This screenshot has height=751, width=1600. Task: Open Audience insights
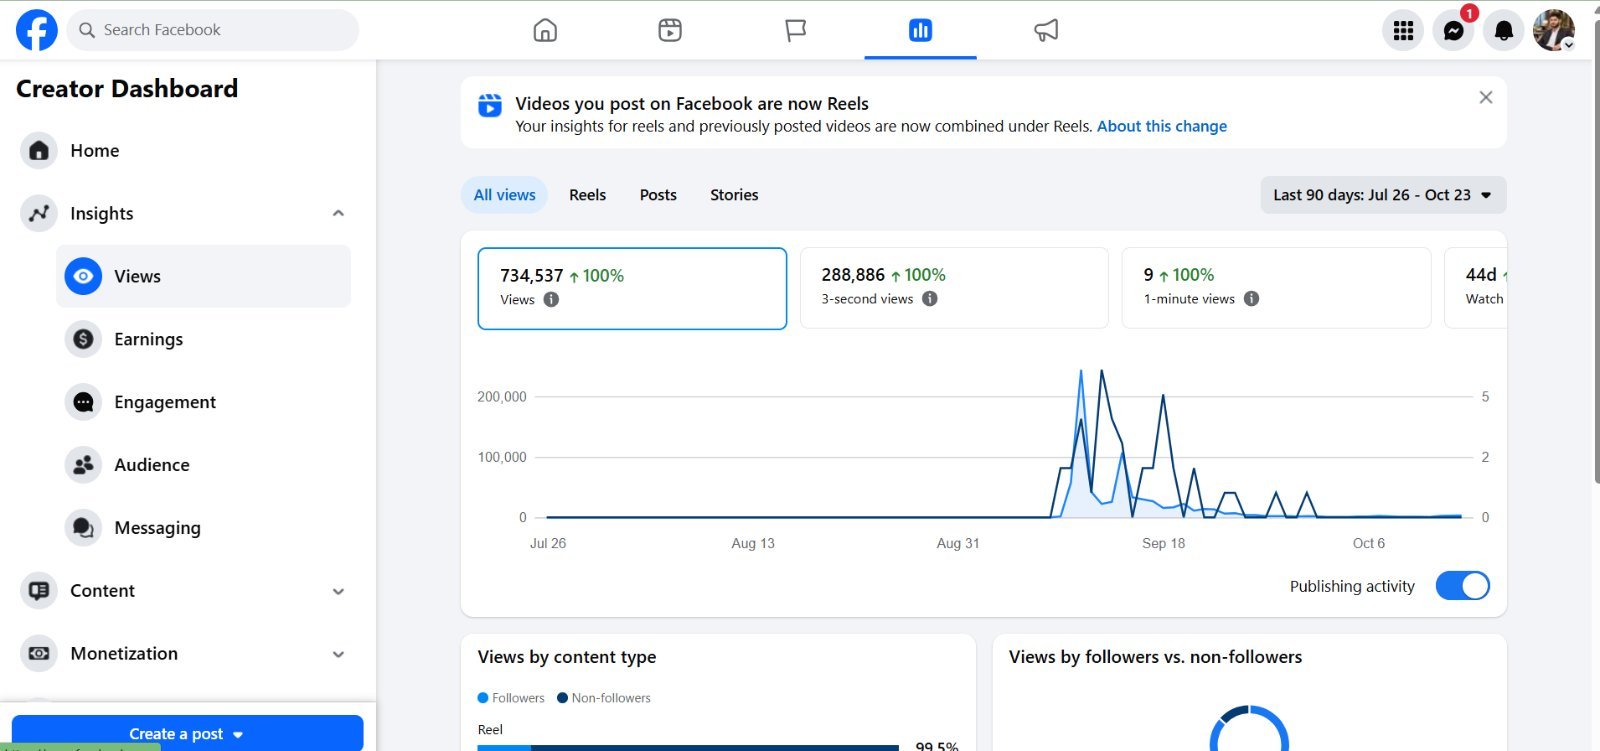click(204, 465)
